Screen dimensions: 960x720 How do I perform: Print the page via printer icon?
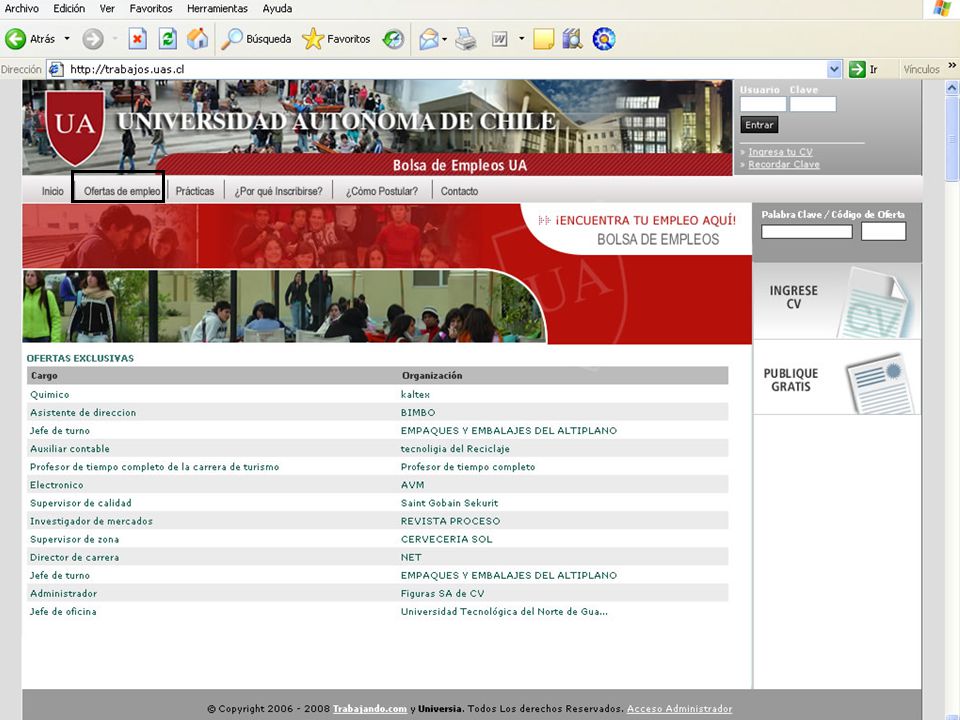pyautogui.click(x=465, y=39)
